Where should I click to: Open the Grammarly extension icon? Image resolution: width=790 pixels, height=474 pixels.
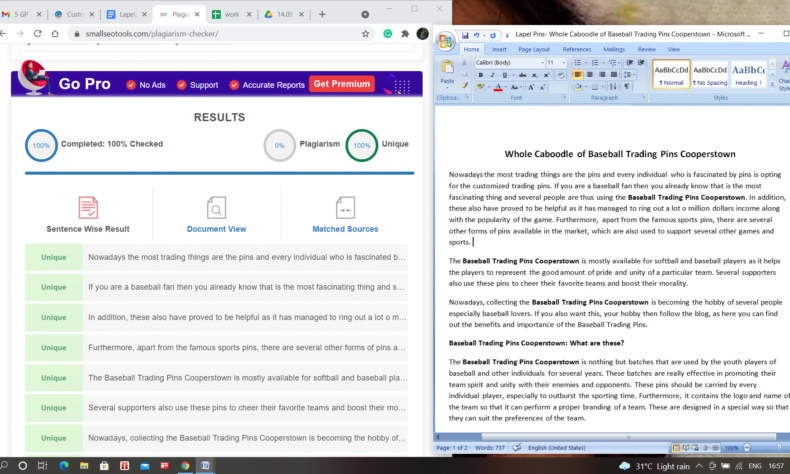coord(387,34)
